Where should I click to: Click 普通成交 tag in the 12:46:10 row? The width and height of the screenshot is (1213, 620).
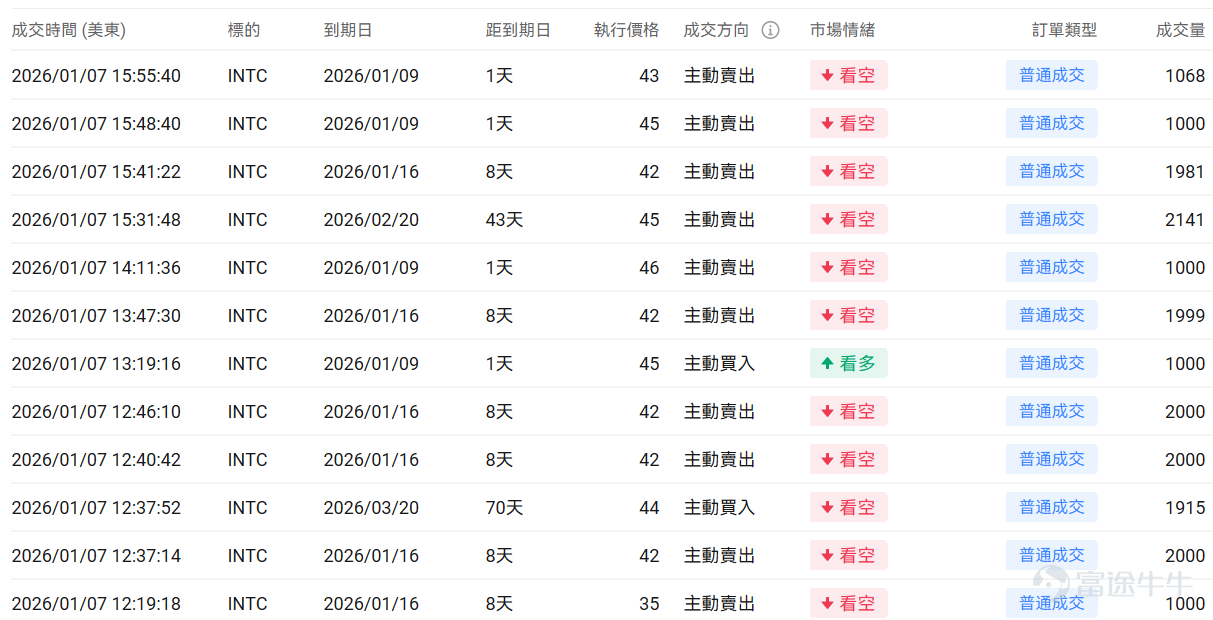click(x=1052, y=411)
